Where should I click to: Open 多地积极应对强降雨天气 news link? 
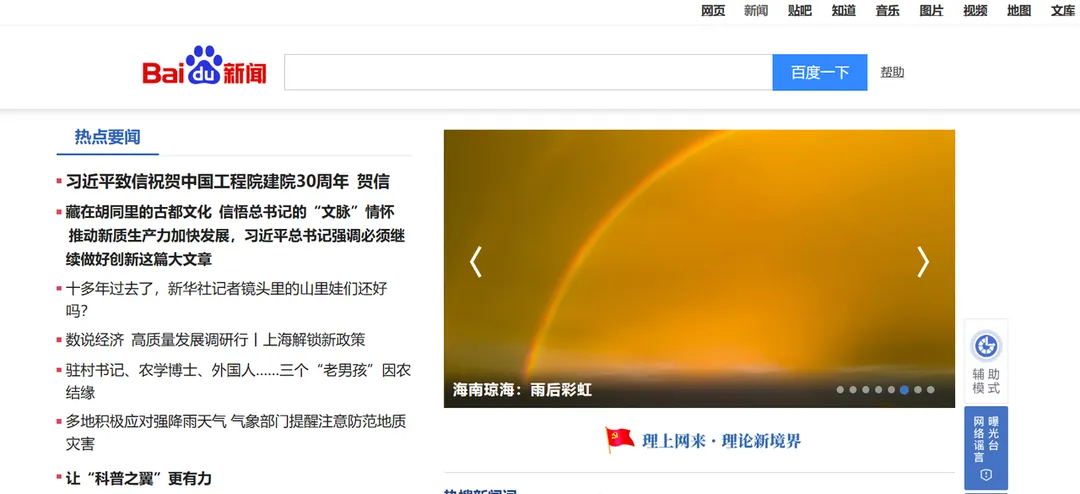236,432
